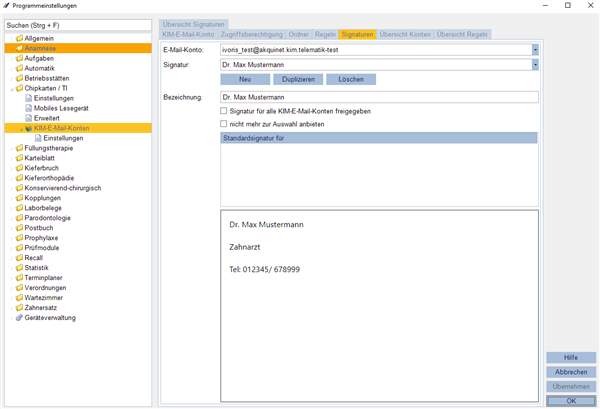The width and height of the screenshot is (600, 409).
Task: Select Konservierend-chirurgisch in the tree
Action: click(63, 188)
